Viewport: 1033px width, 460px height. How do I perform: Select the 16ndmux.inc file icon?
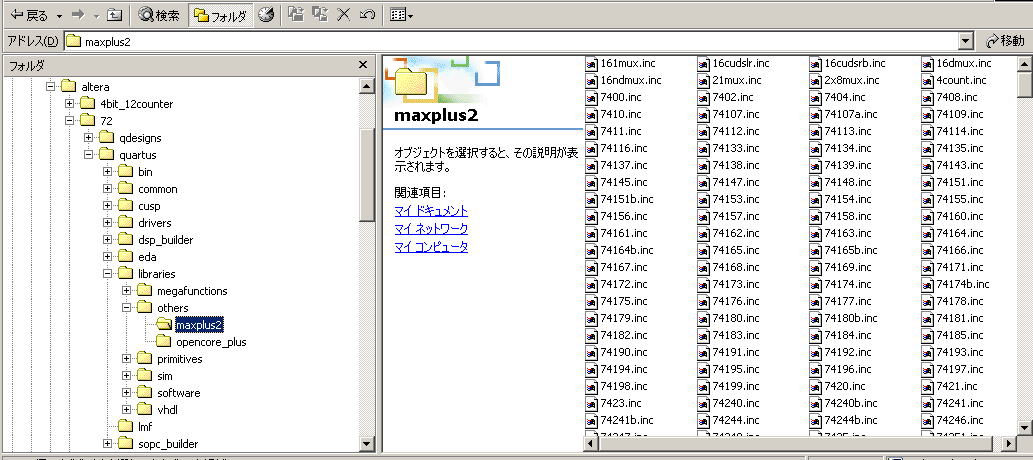(592, 80)
